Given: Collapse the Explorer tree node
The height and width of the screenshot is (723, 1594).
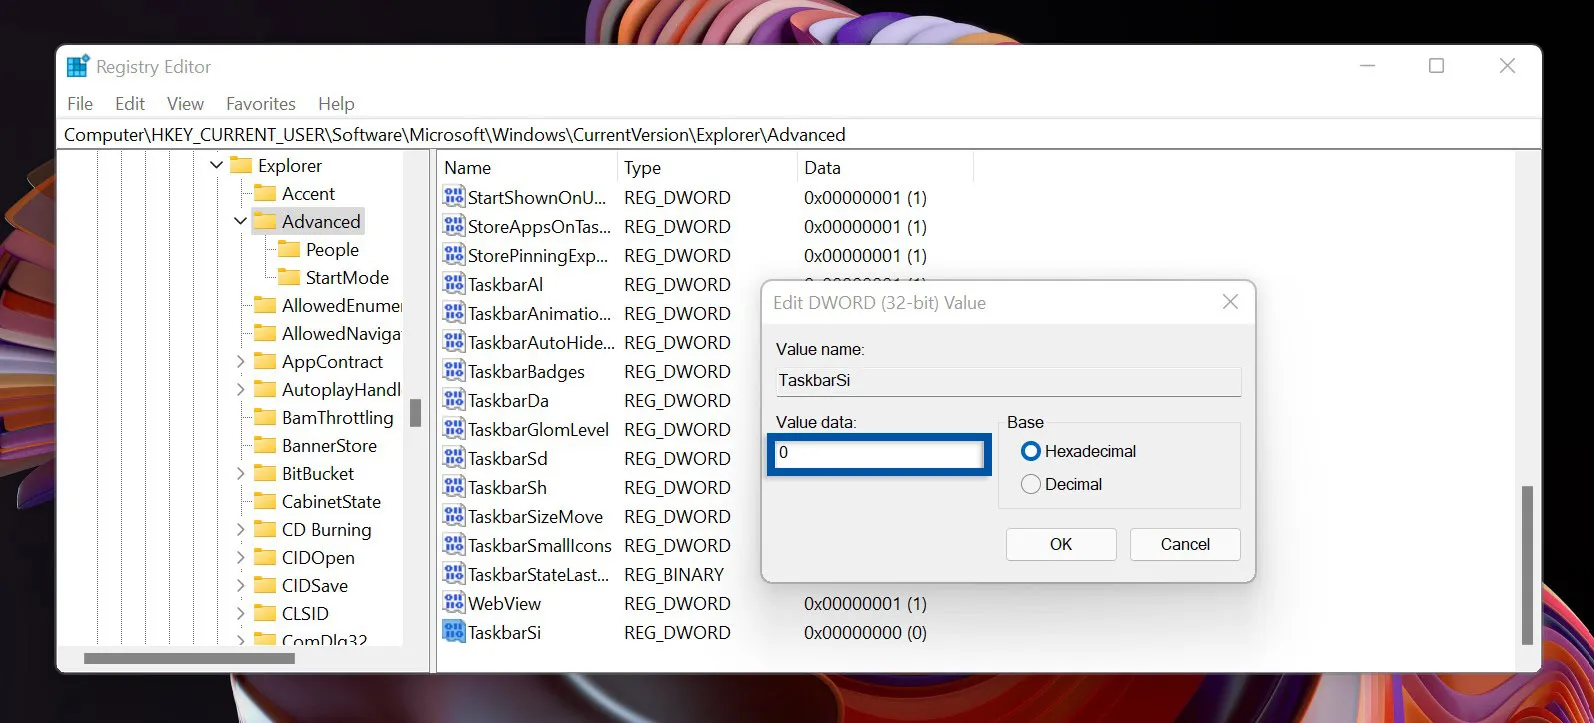Looking at the screenshot, I should coord(217,165).
